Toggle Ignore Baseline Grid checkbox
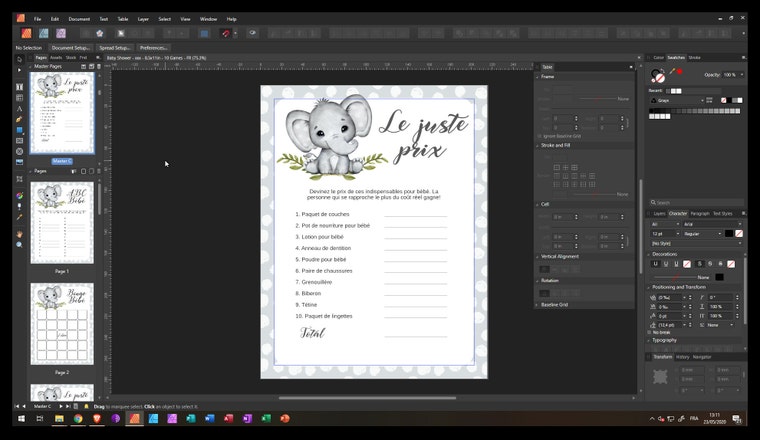 539,136
